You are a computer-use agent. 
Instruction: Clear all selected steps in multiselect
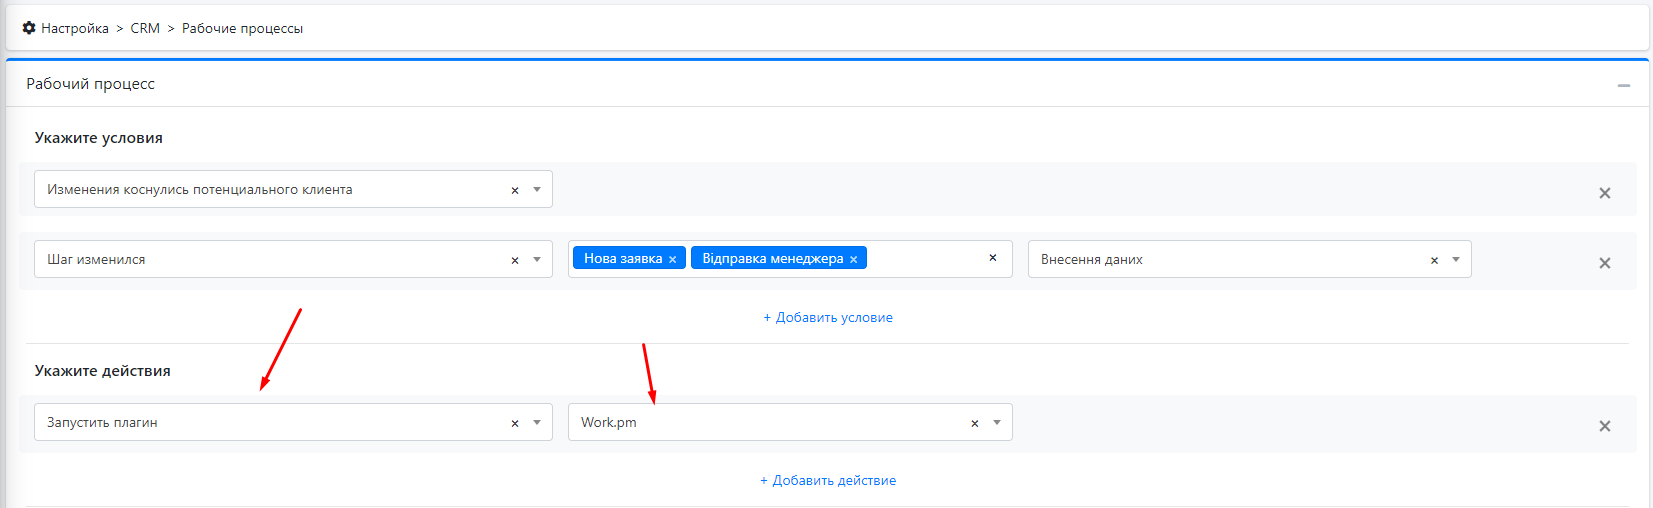(x=992, y=258)
